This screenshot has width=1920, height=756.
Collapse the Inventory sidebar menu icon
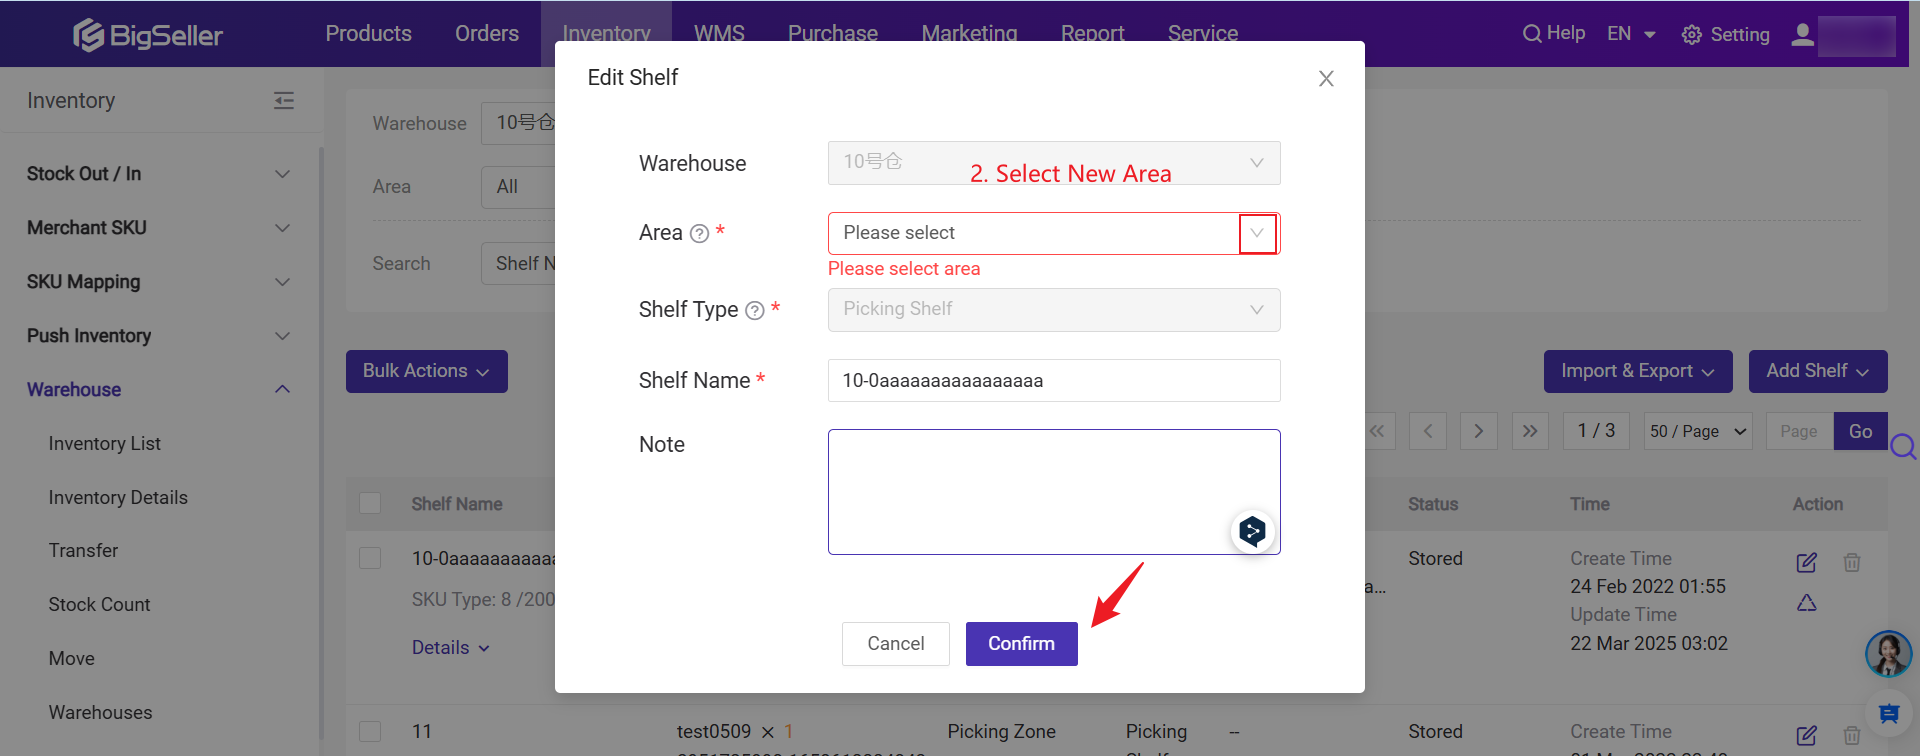(284, 100)
